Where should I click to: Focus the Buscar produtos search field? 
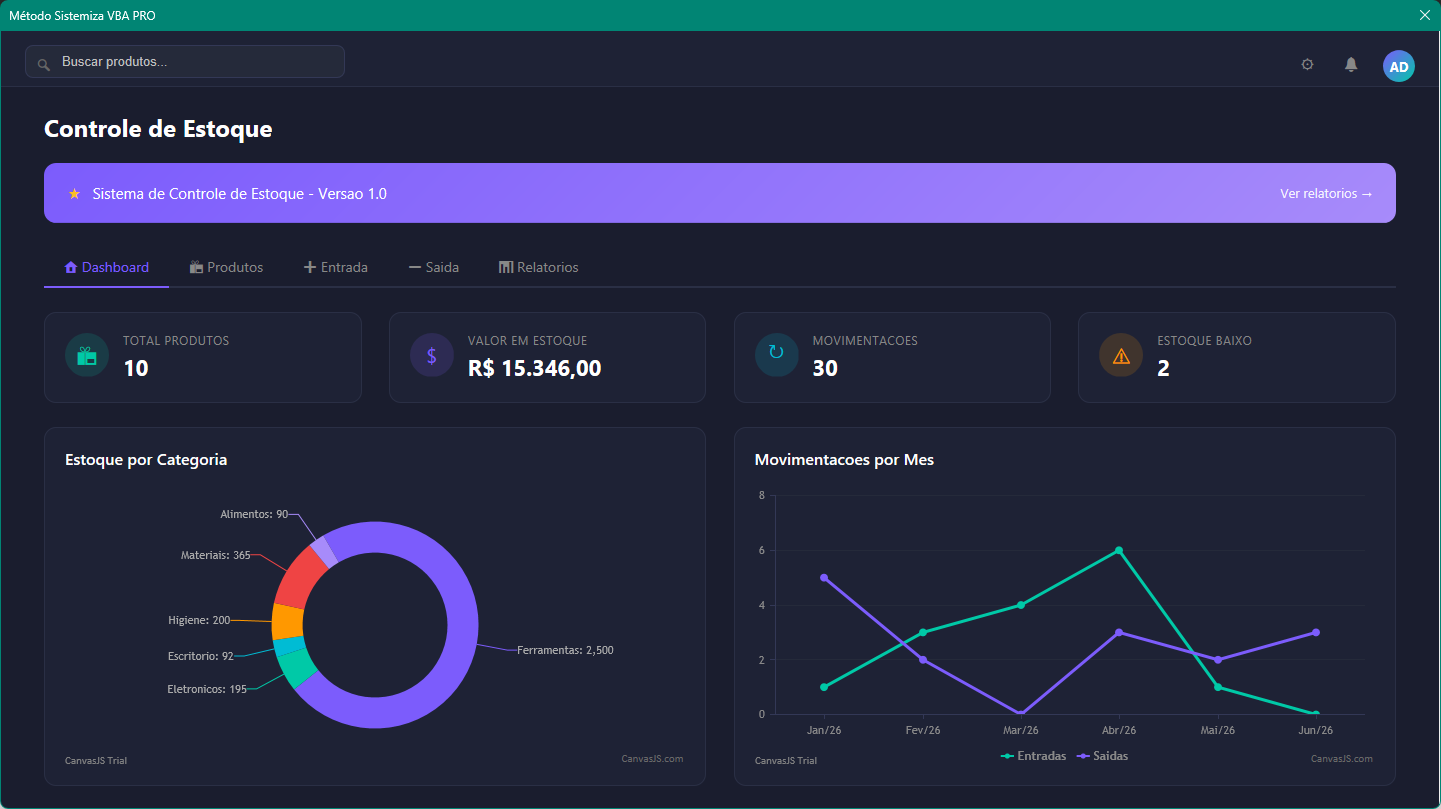click(x=185, y=61)
